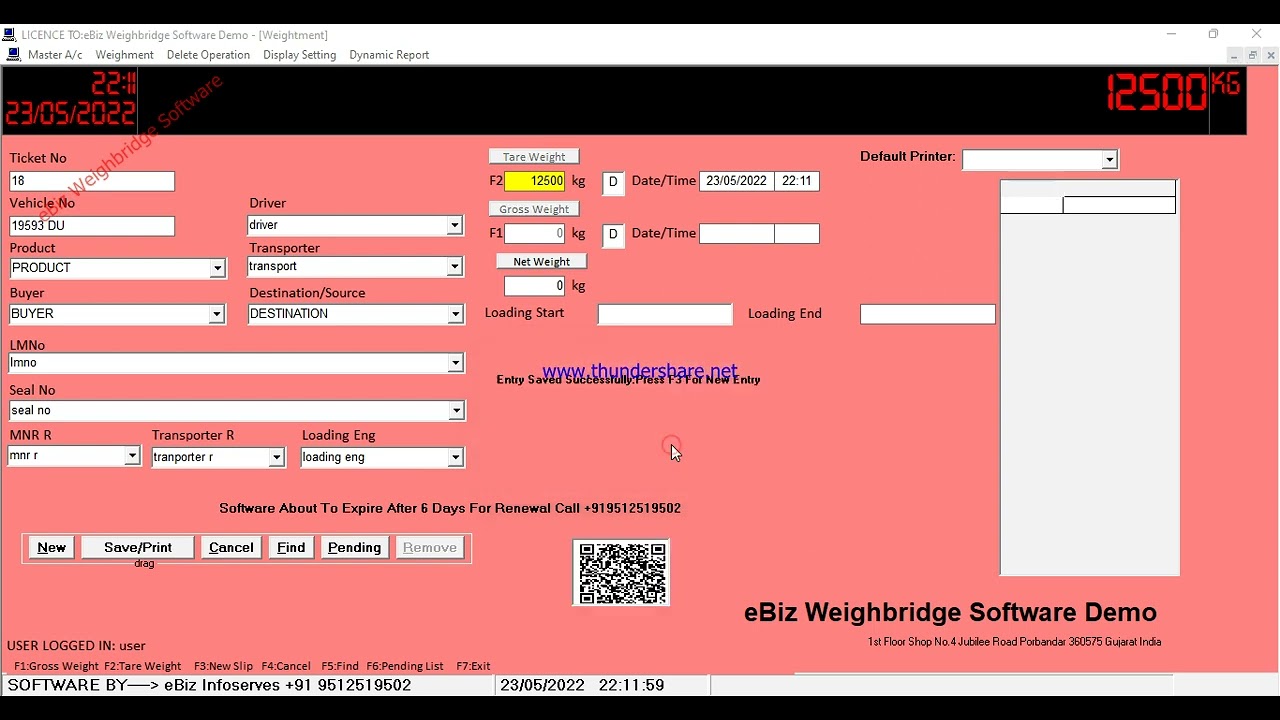
Task: Open the Default Printer dropdown
Action: coord(1109,160)
